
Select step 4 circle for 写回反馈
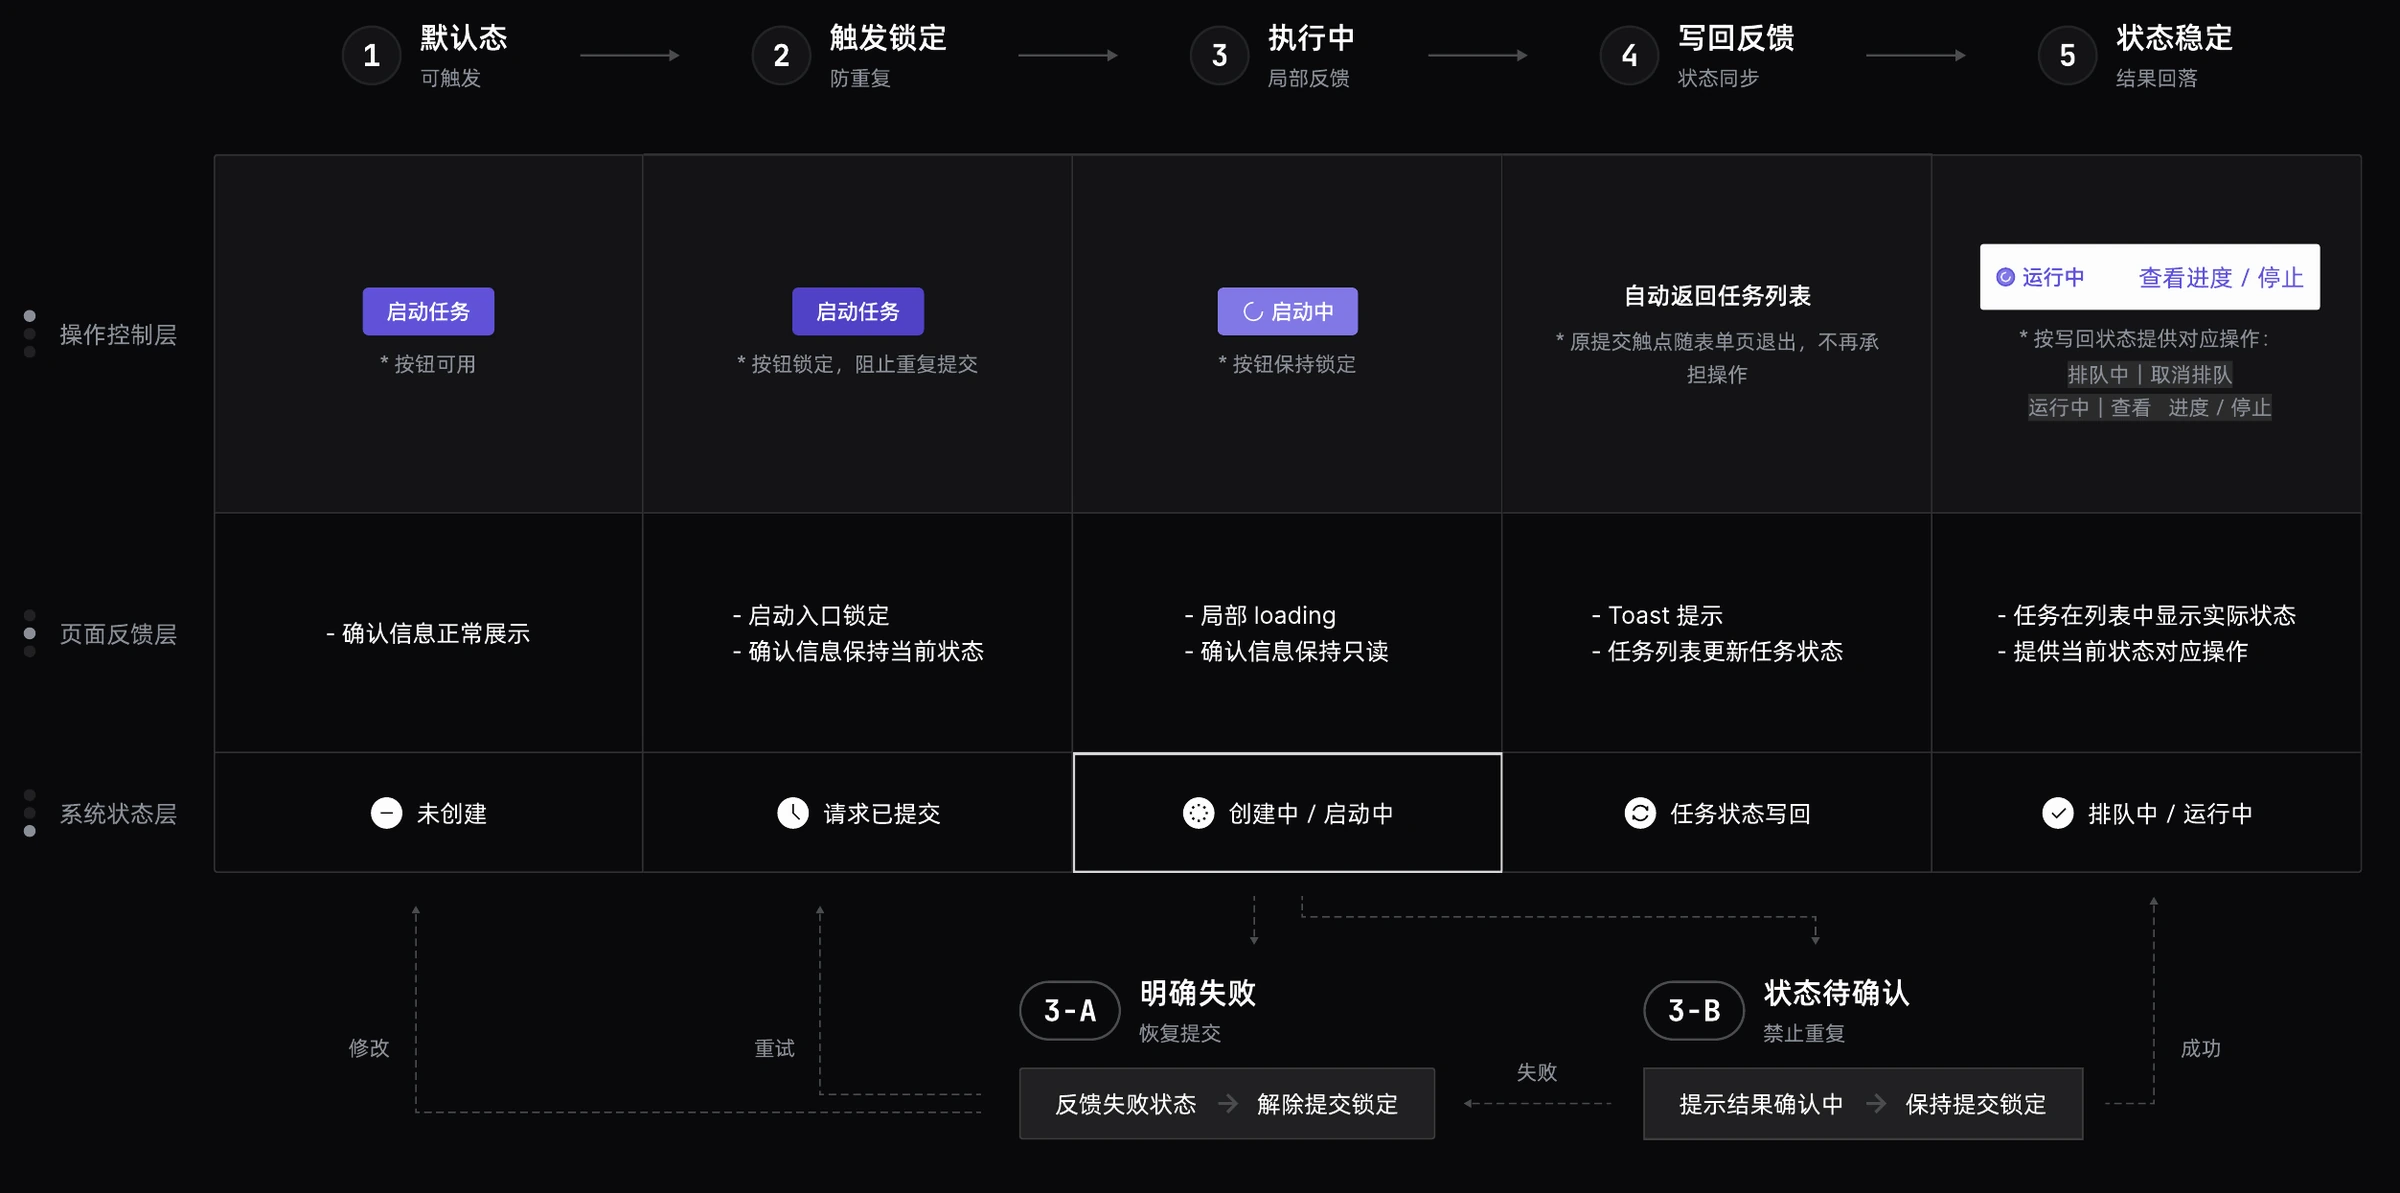(1629, 55)
